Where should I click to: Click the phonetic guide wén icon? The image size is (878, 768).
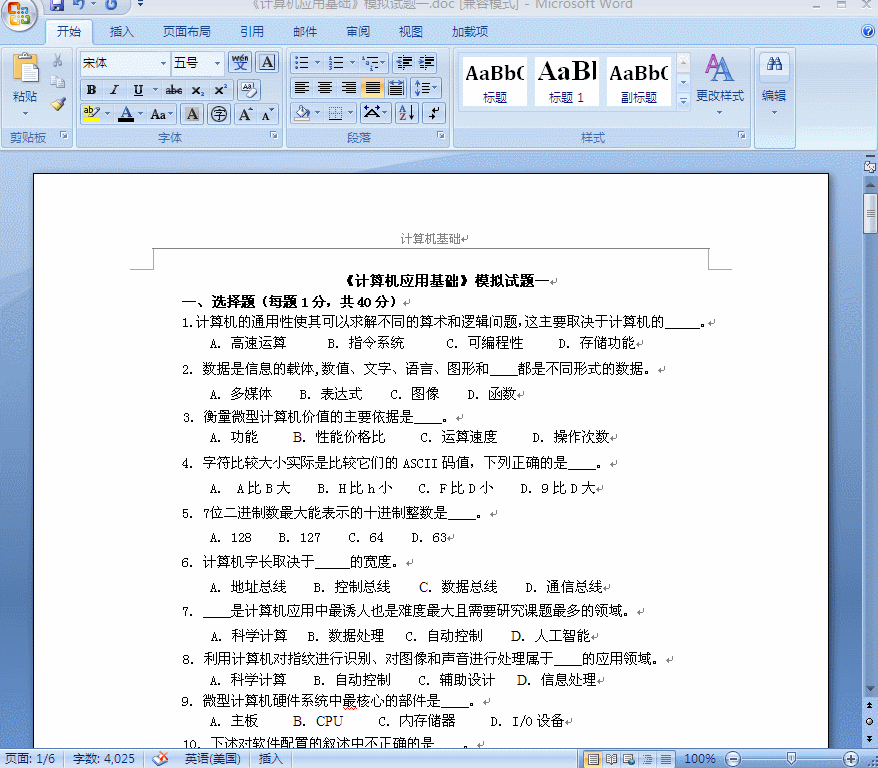[x=240, y=62]
